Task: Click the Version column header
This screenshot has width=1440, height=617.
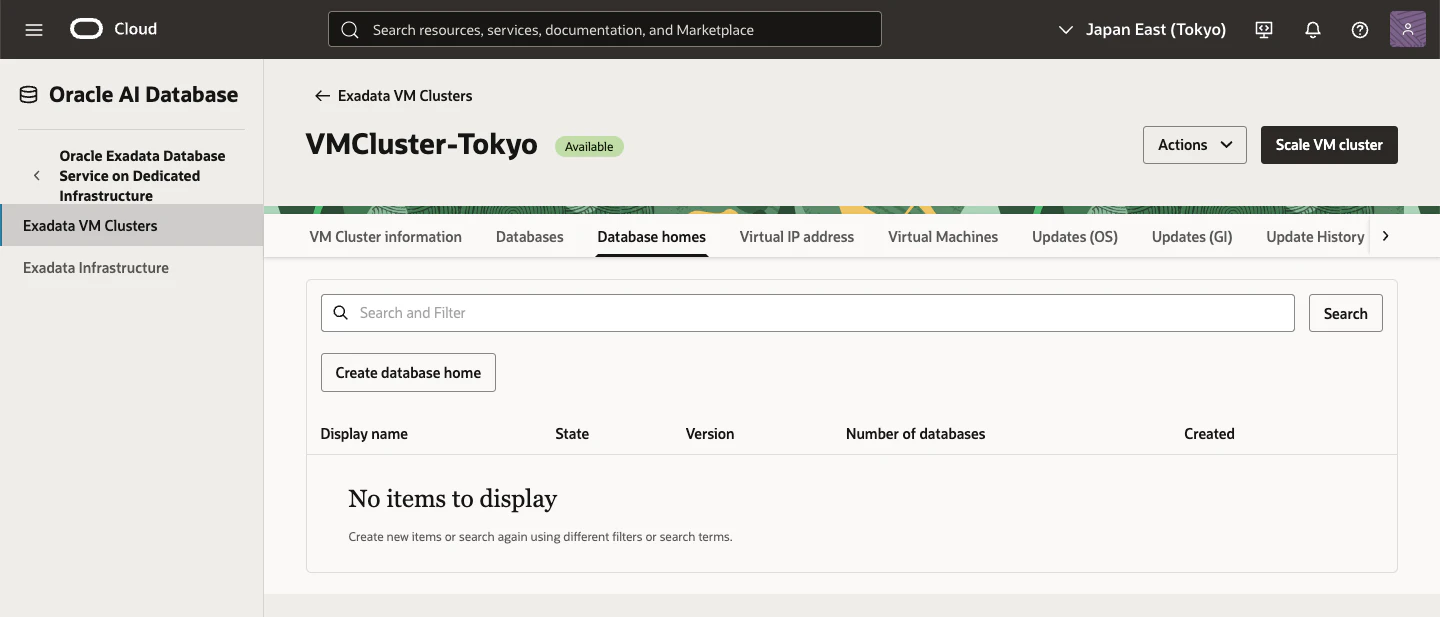Action: click(710, 434)
